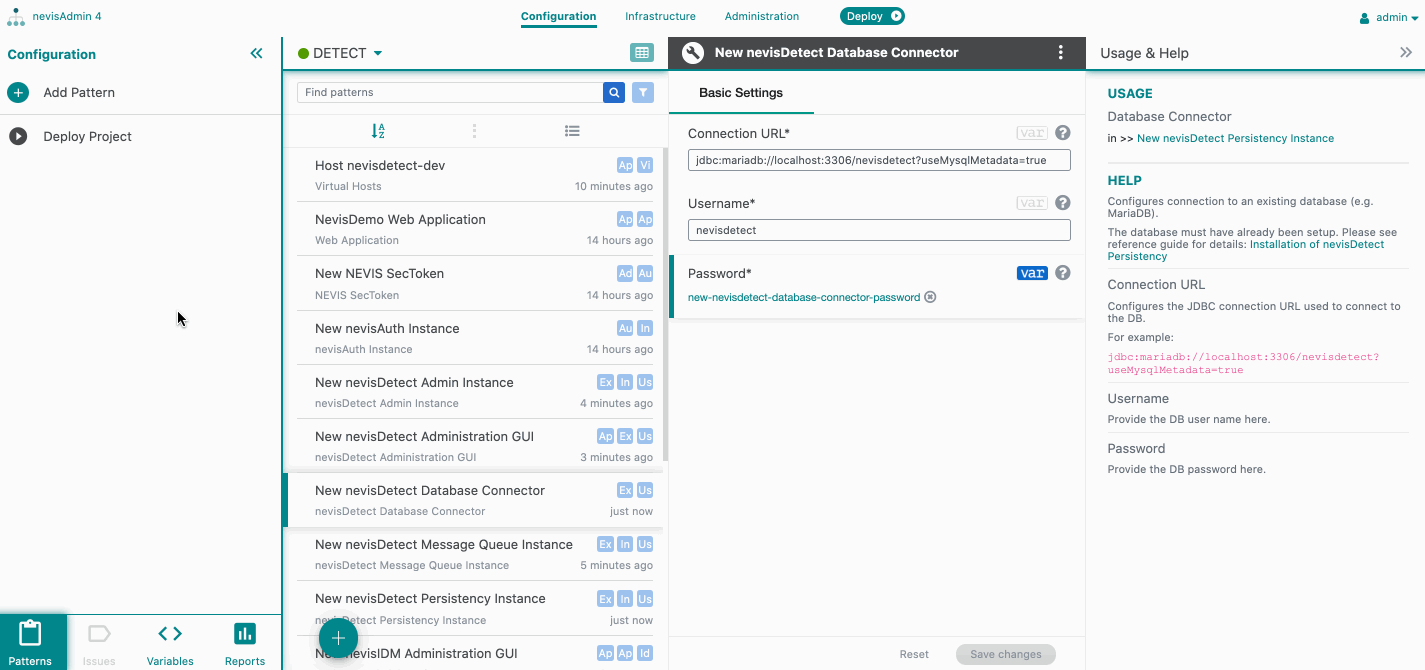Click the Deploy Project label

[88, 137]
